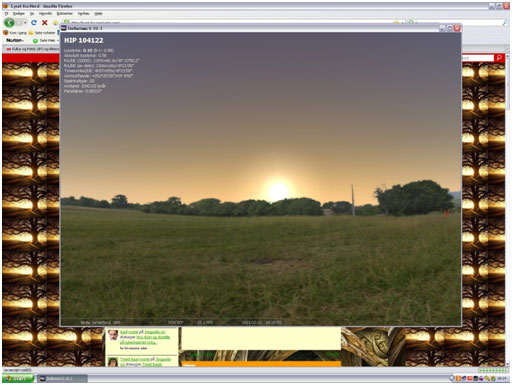Click the red search magnifier button on the website
The image size is (512, 385).
click(499, 58)
